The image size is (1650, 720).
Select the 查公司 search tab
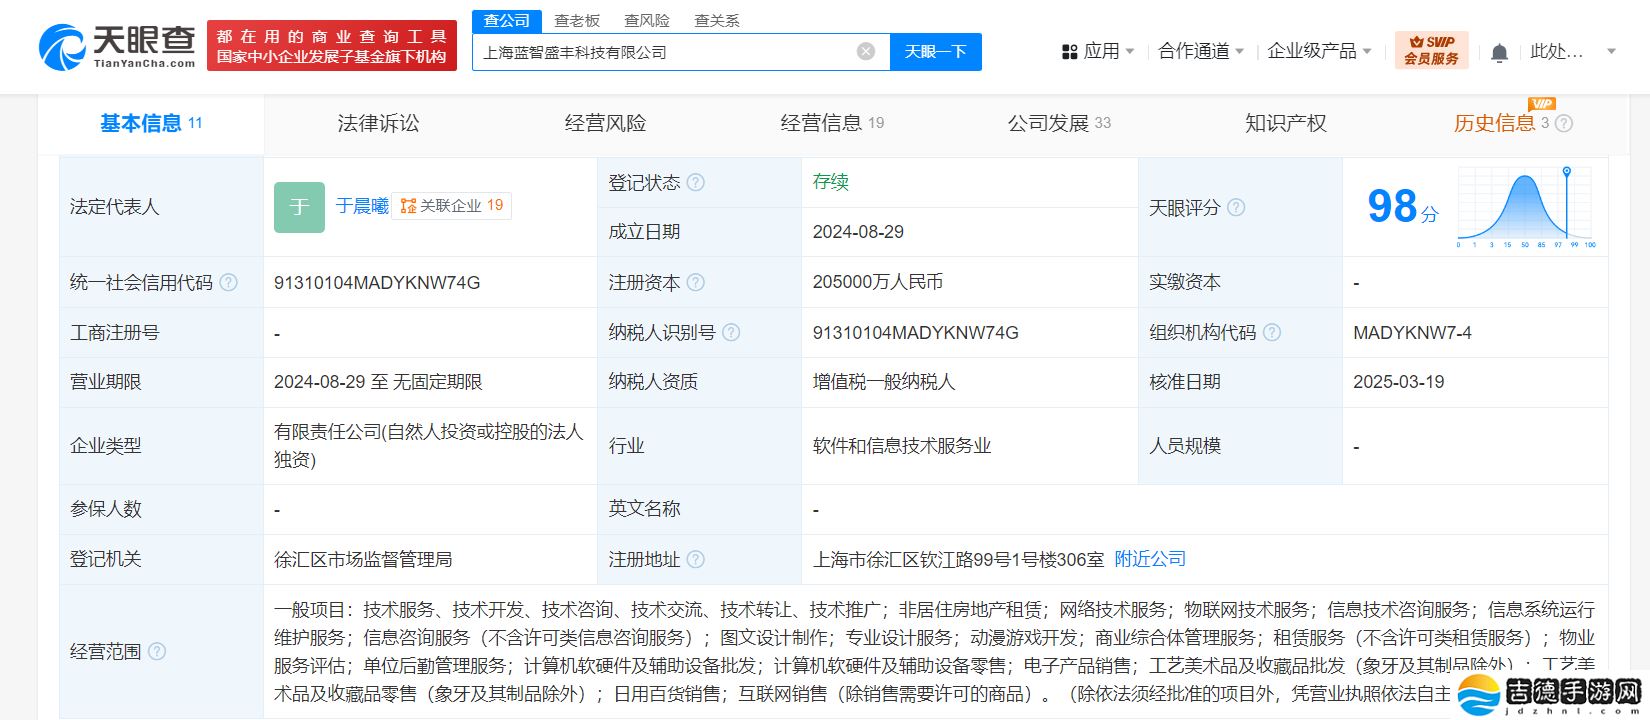(x=507, y=20)
